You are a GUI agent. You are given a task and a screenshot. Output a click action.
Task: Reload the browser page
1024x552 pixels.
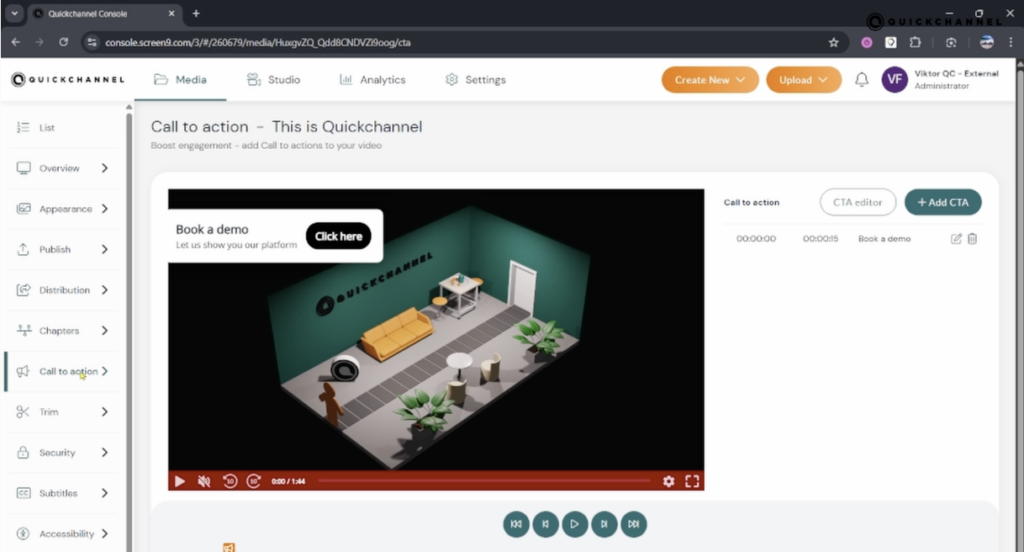pos(63,42)
